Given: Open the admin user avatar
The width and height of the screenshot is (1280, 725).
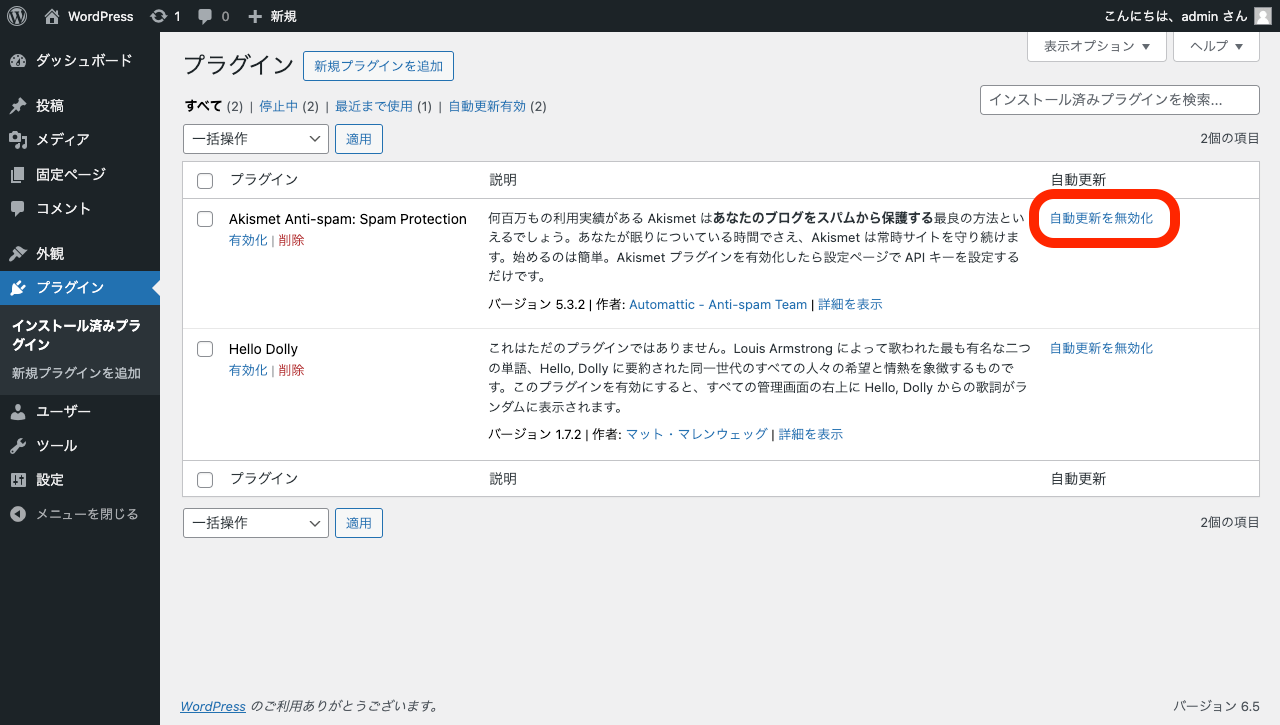Looking at the screenshot, I should (1263, 16).
